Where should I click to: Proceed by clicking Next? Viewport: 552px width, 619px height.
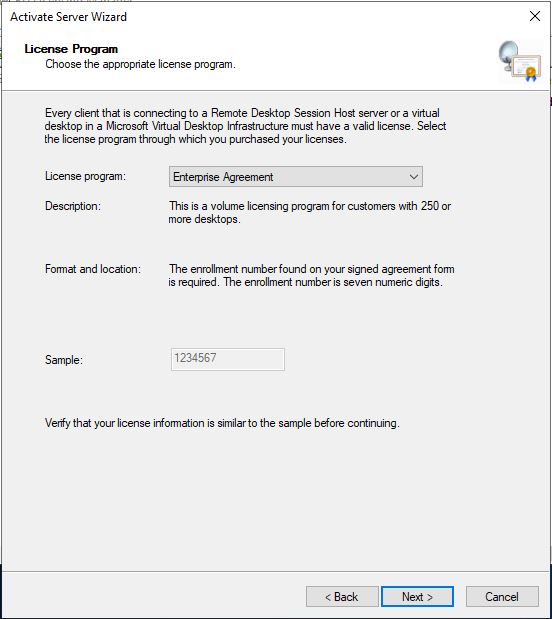coord(417,596)
